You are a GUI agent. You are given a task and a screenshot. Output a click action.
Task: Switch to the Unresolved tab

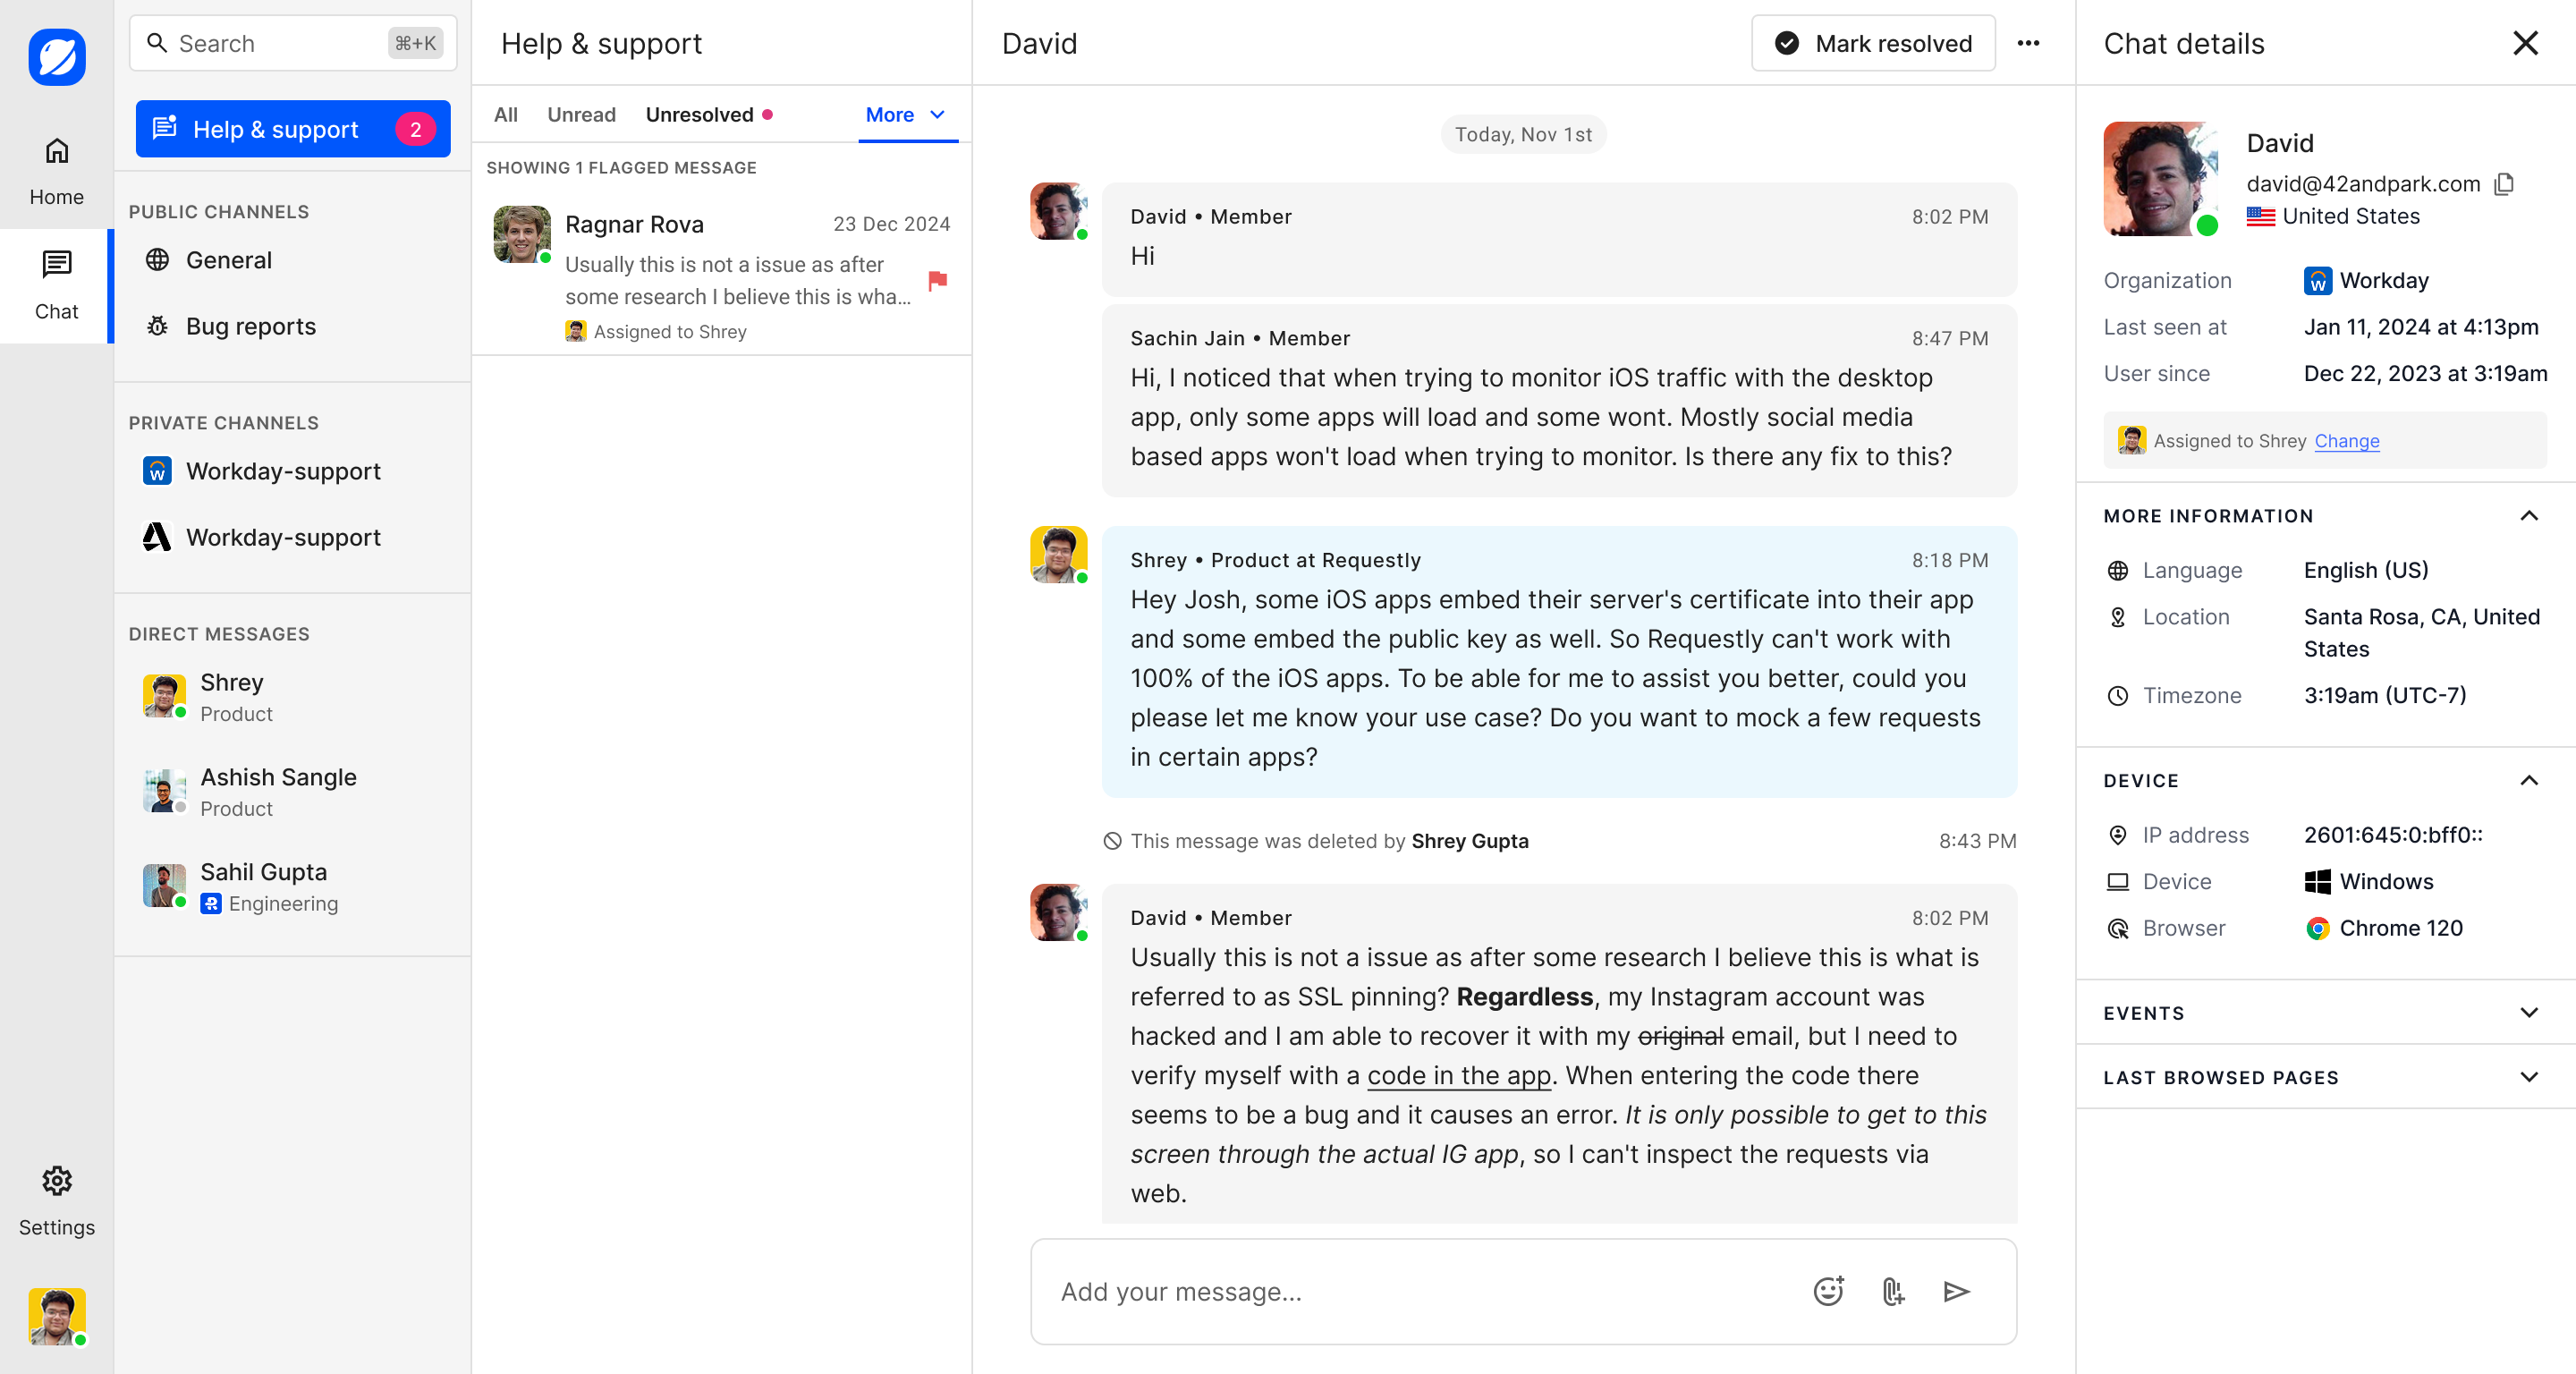click(708, 115)
